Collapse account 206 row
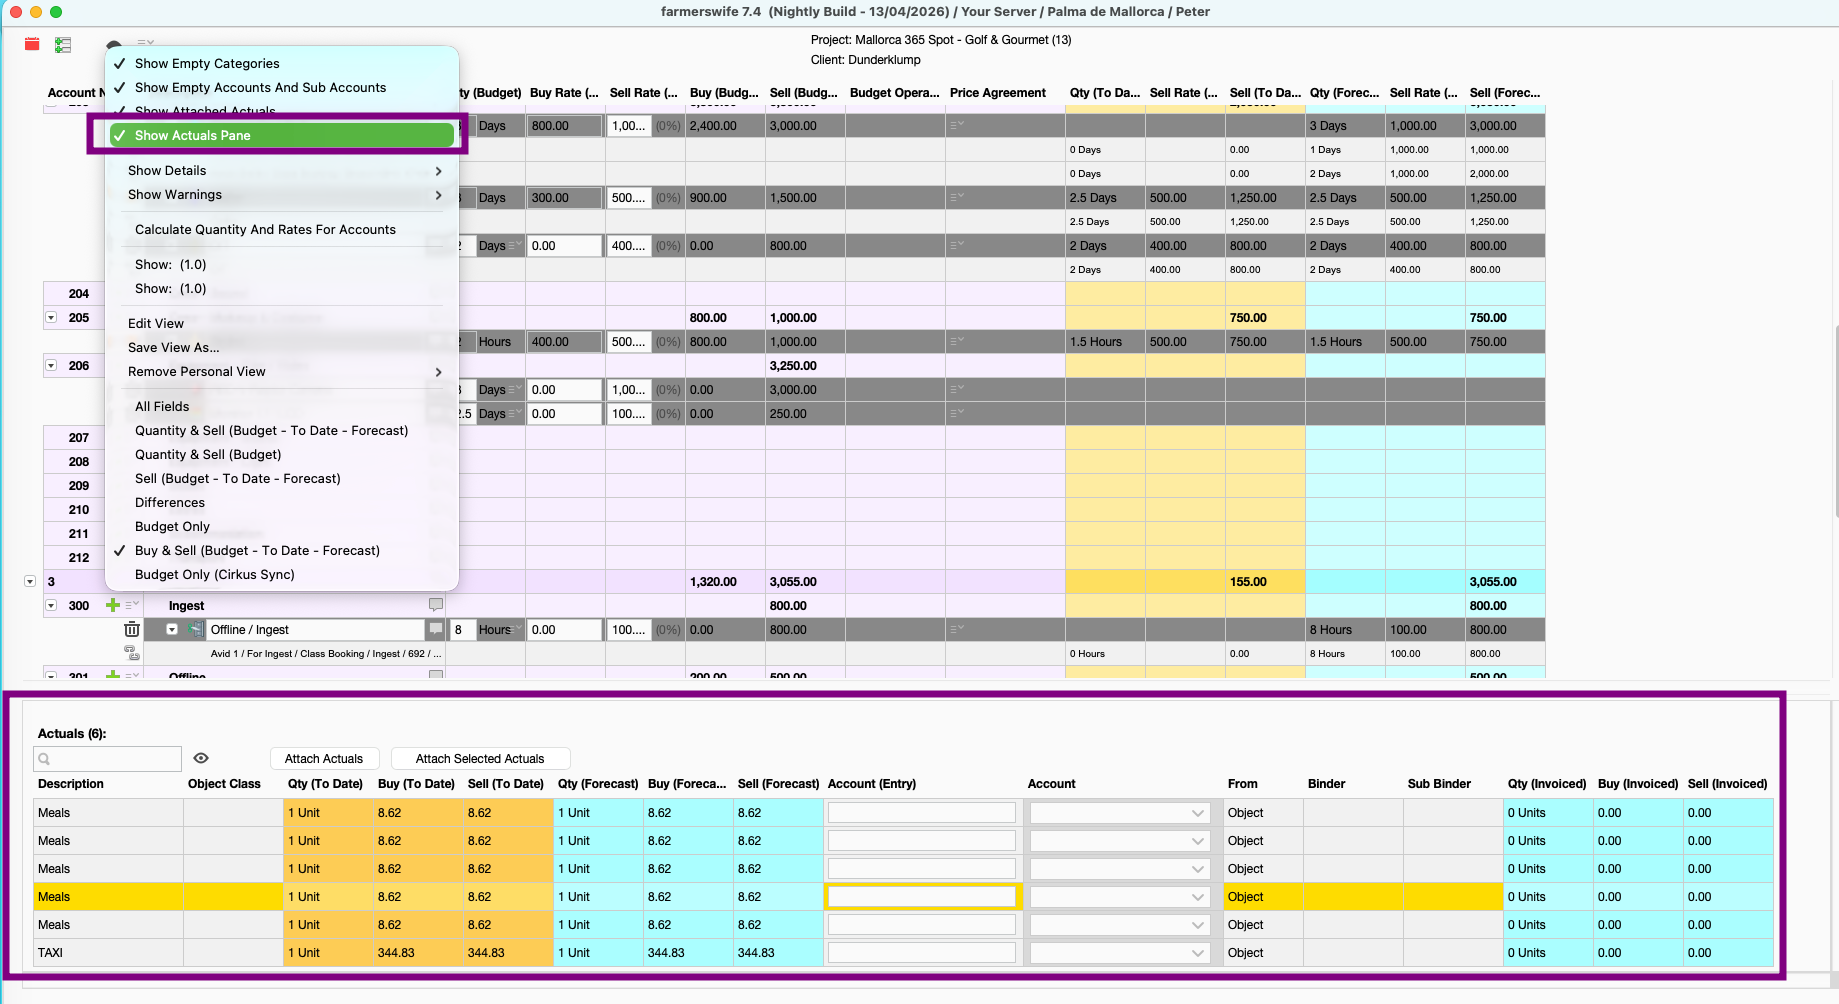The height and width of the screenshot is (1004, 1839). coord(51,365)
